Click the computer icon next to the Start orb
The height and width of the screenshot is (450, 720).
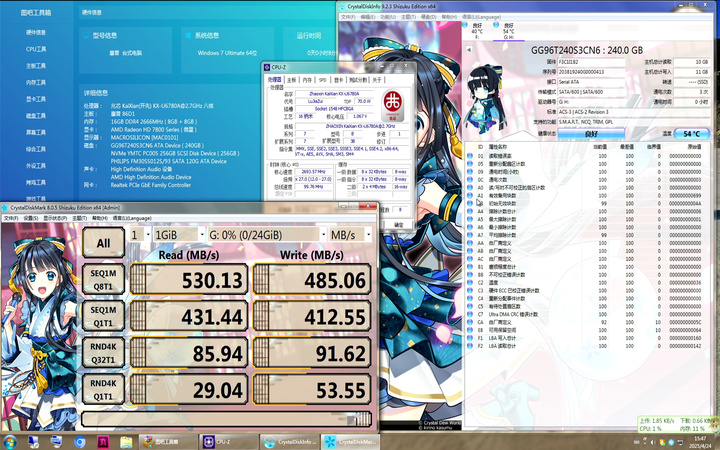pos(34,442)
